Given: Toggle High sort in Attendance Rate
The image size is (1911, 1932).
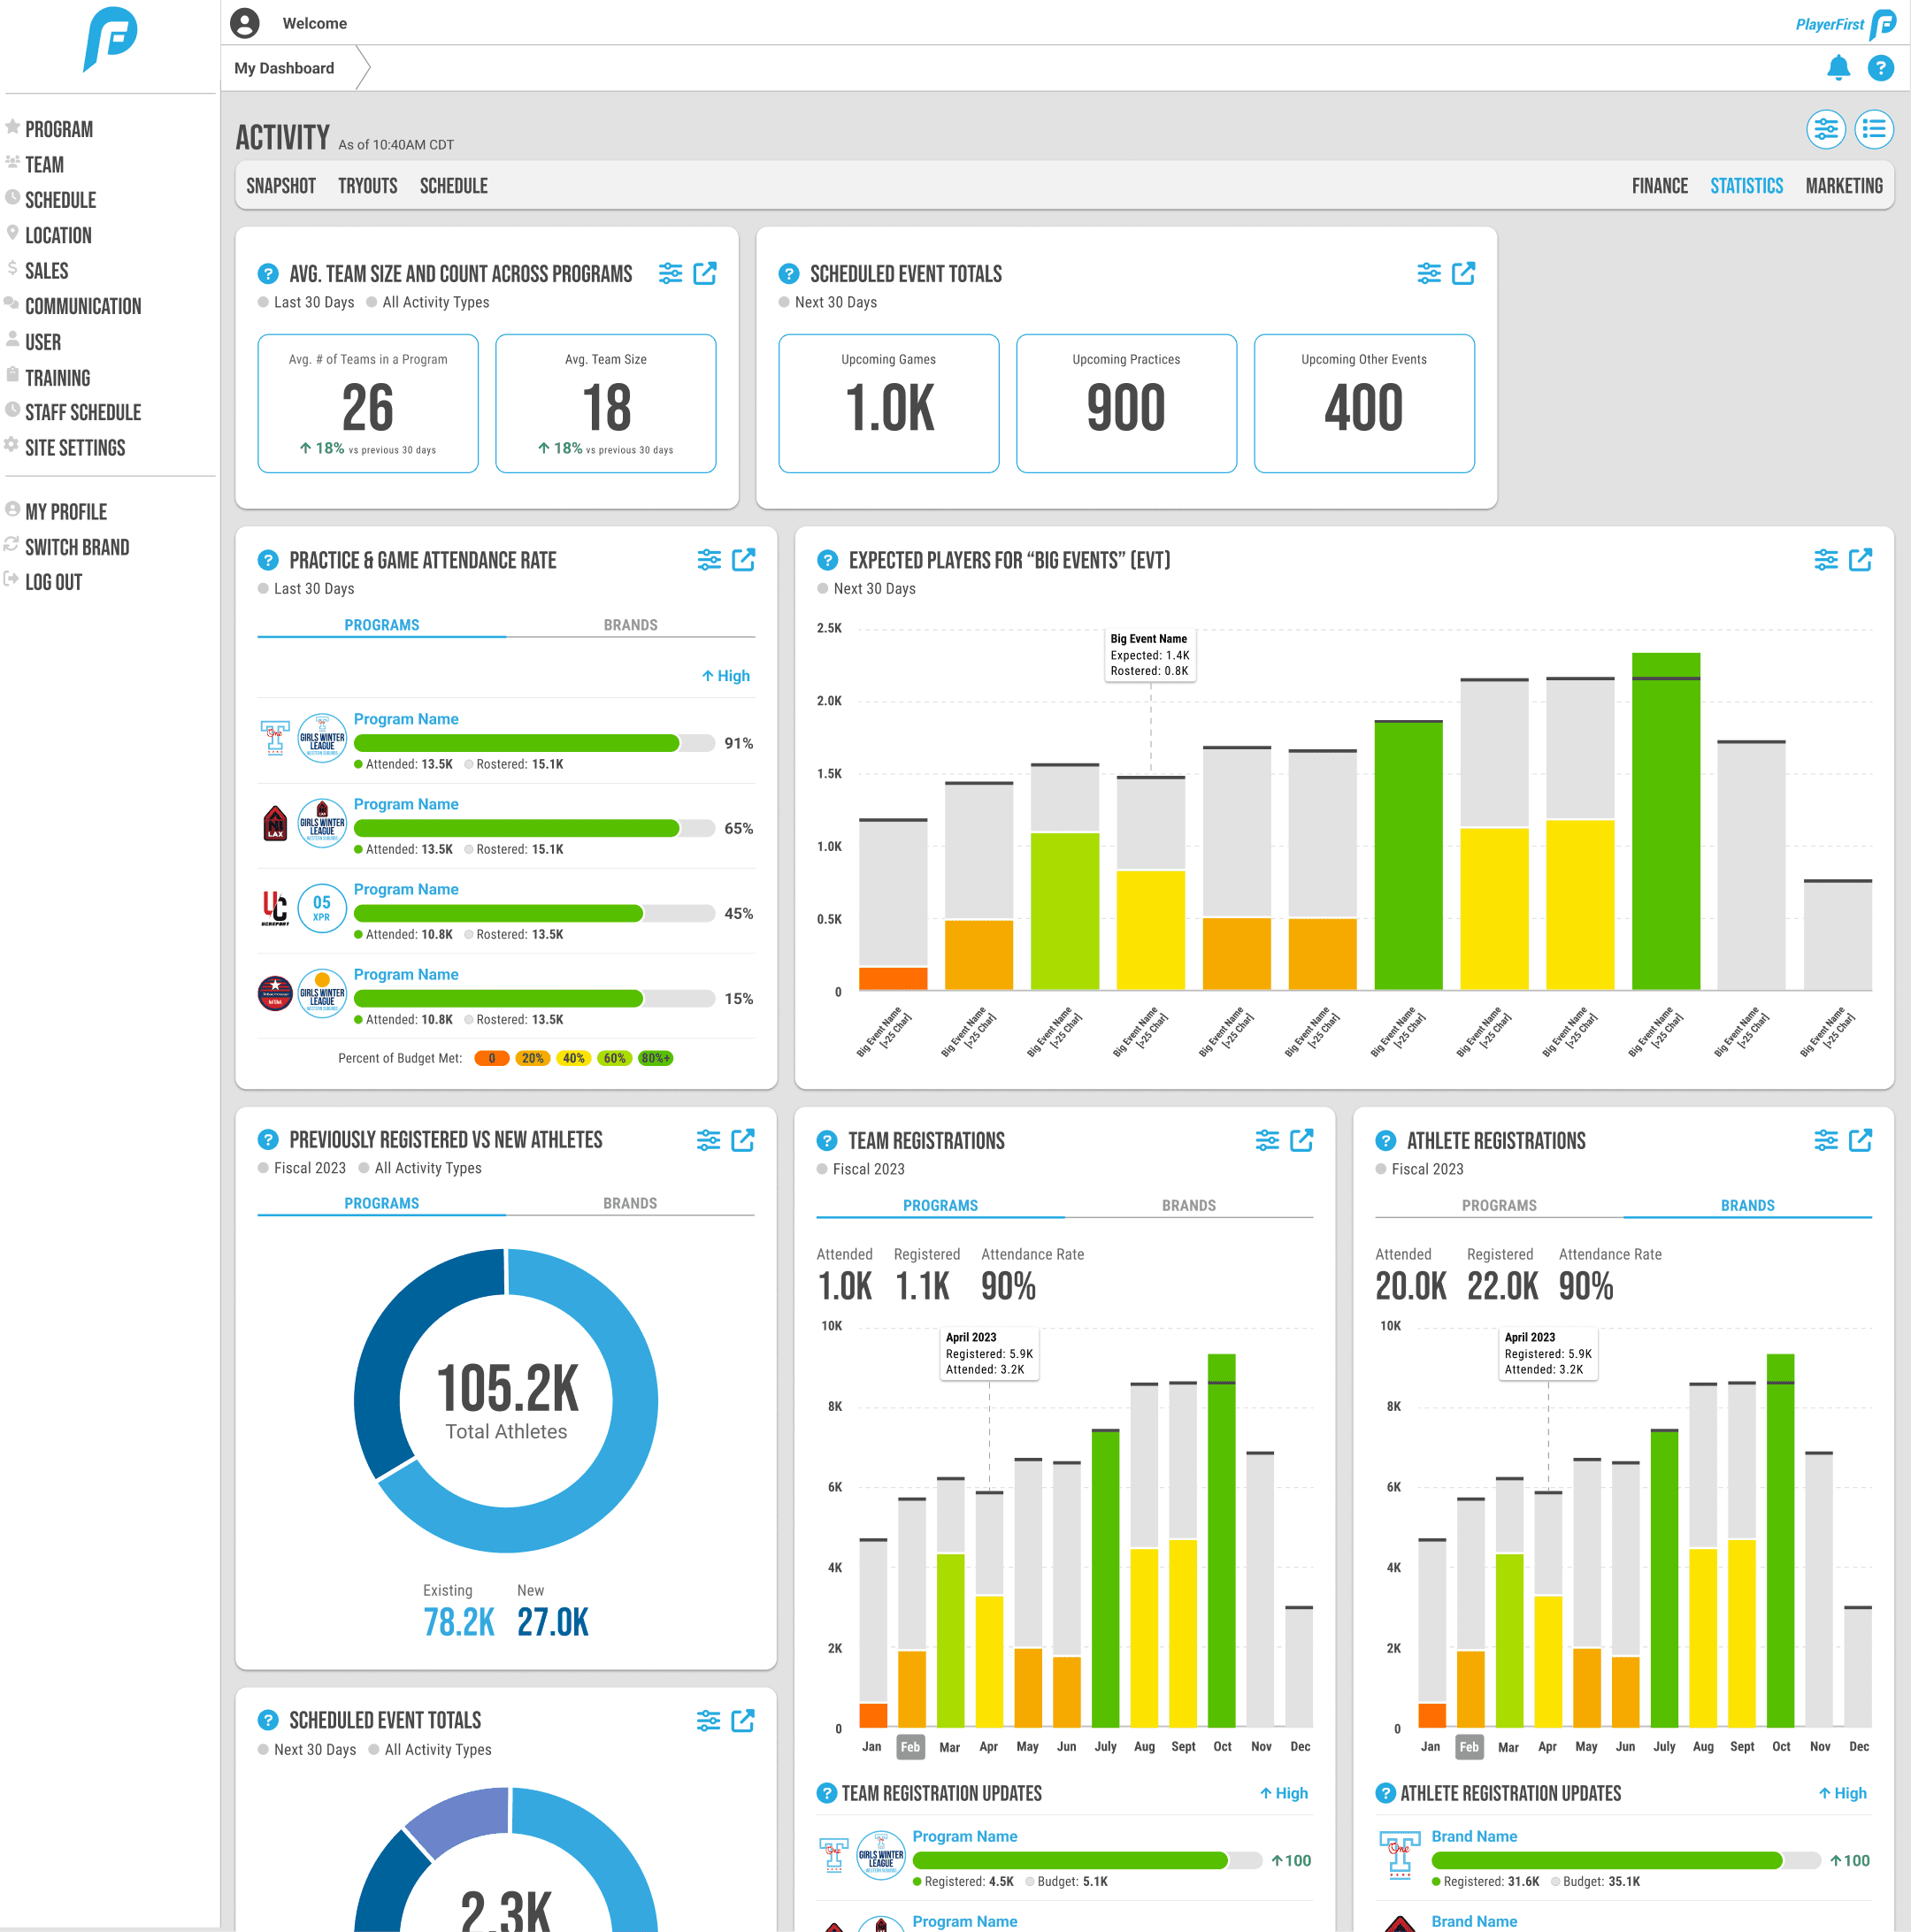Looking at the screenshot, I should [726, 676].
